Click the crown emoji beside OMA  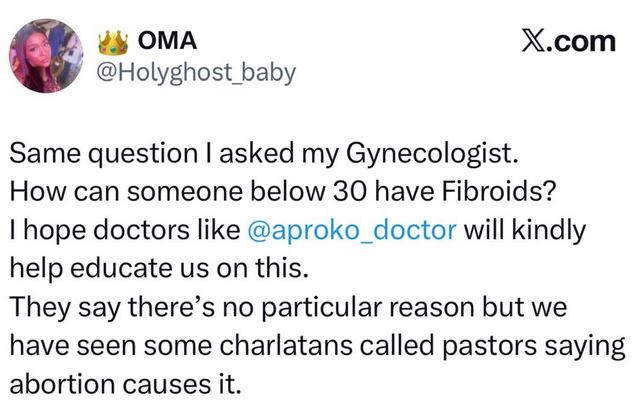(x=112, y=41)
